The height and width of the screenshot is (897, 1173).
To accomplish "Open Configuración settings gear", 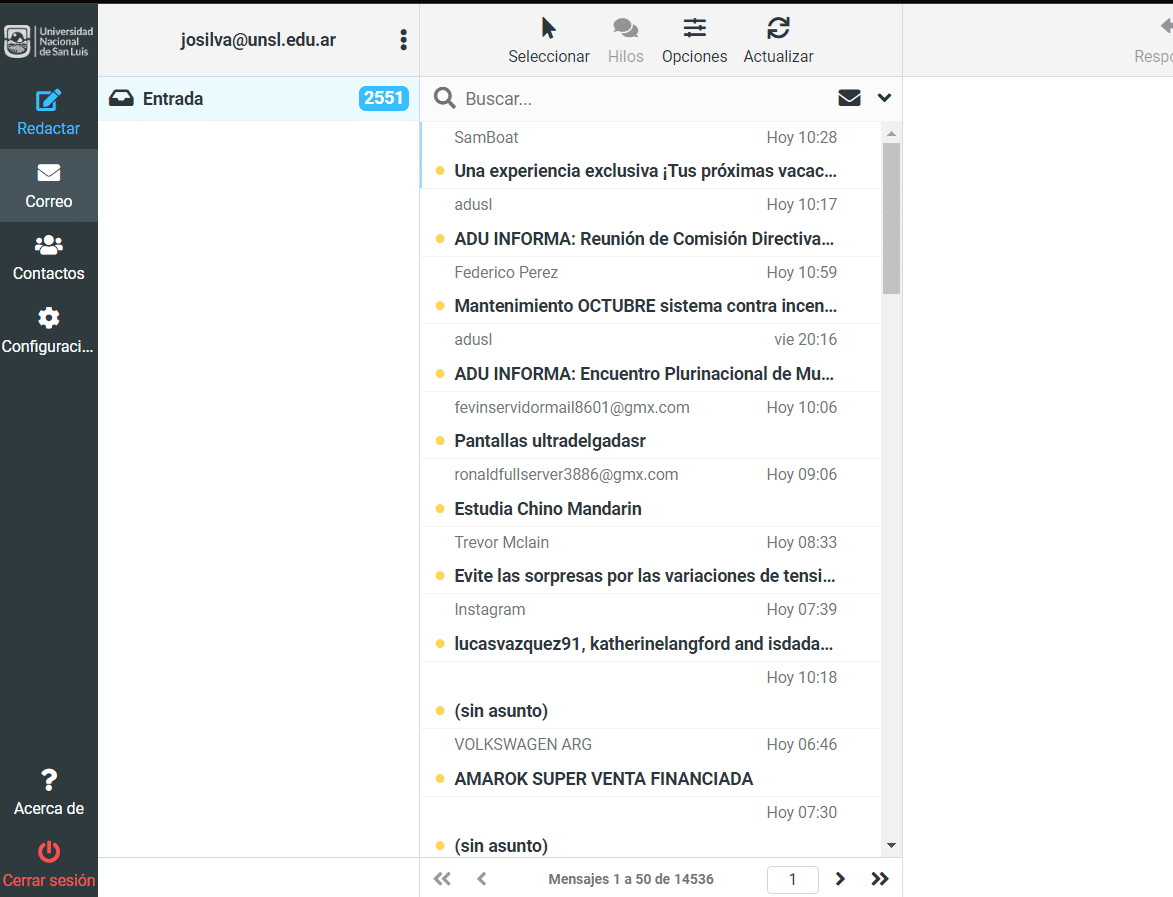I will (49, 331).
